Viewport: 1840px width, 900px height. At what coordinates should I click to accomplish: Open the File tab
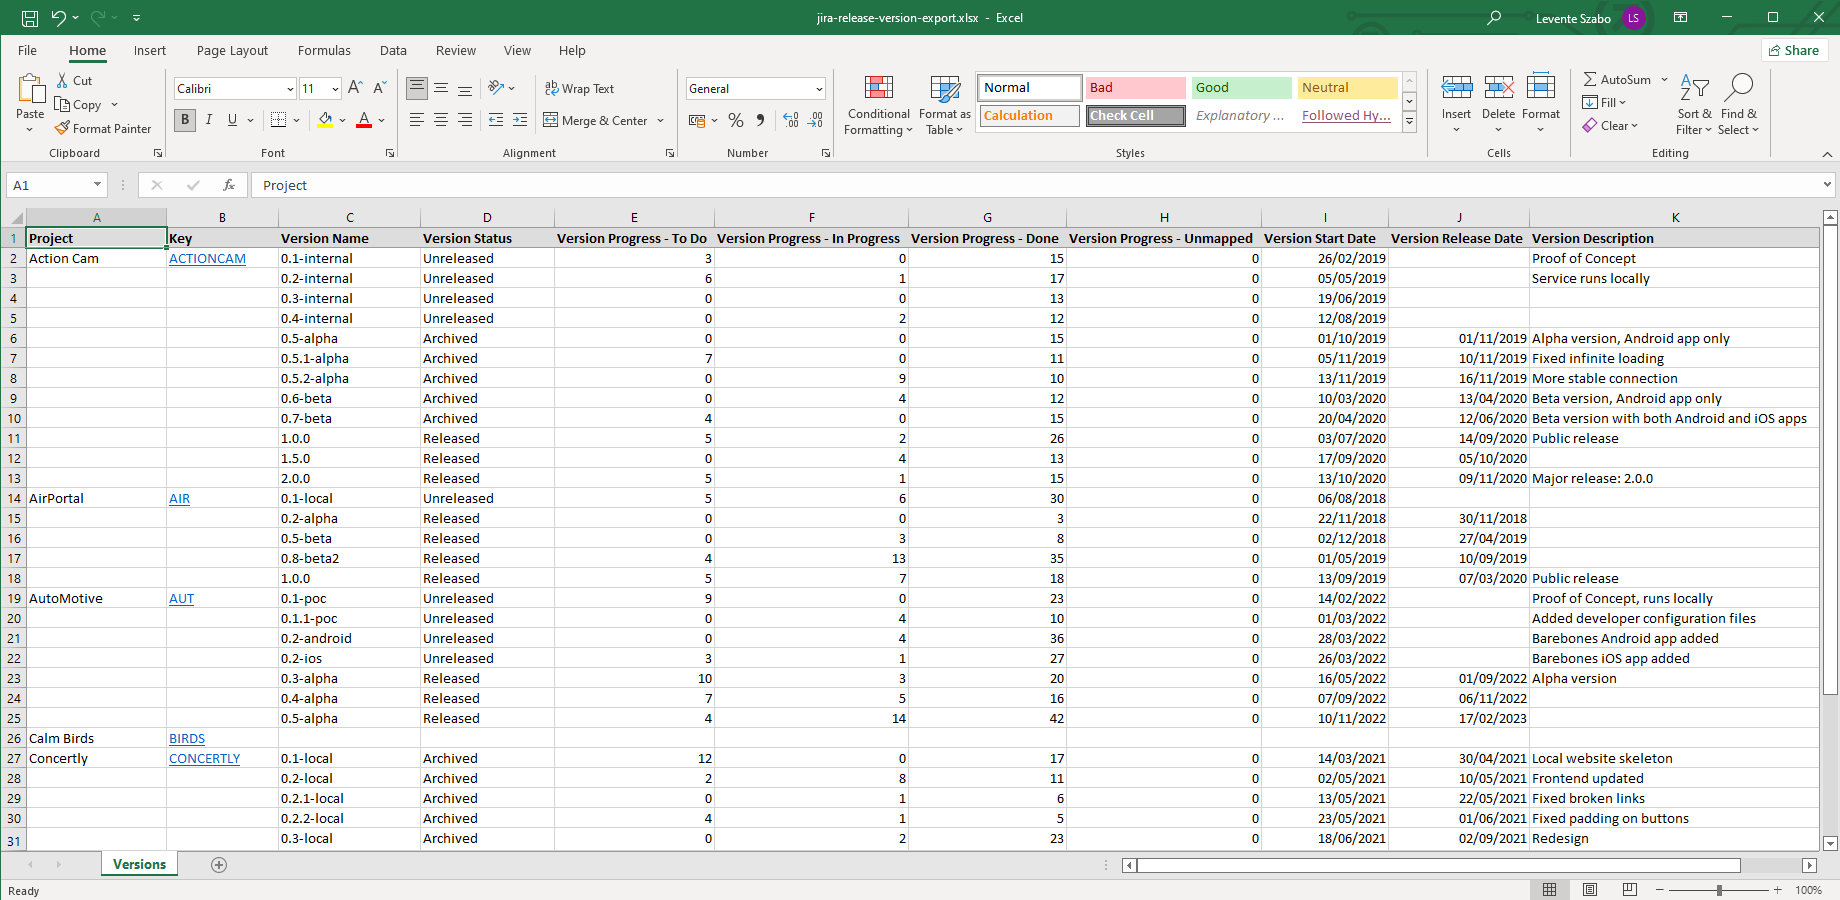click(28, 51)
